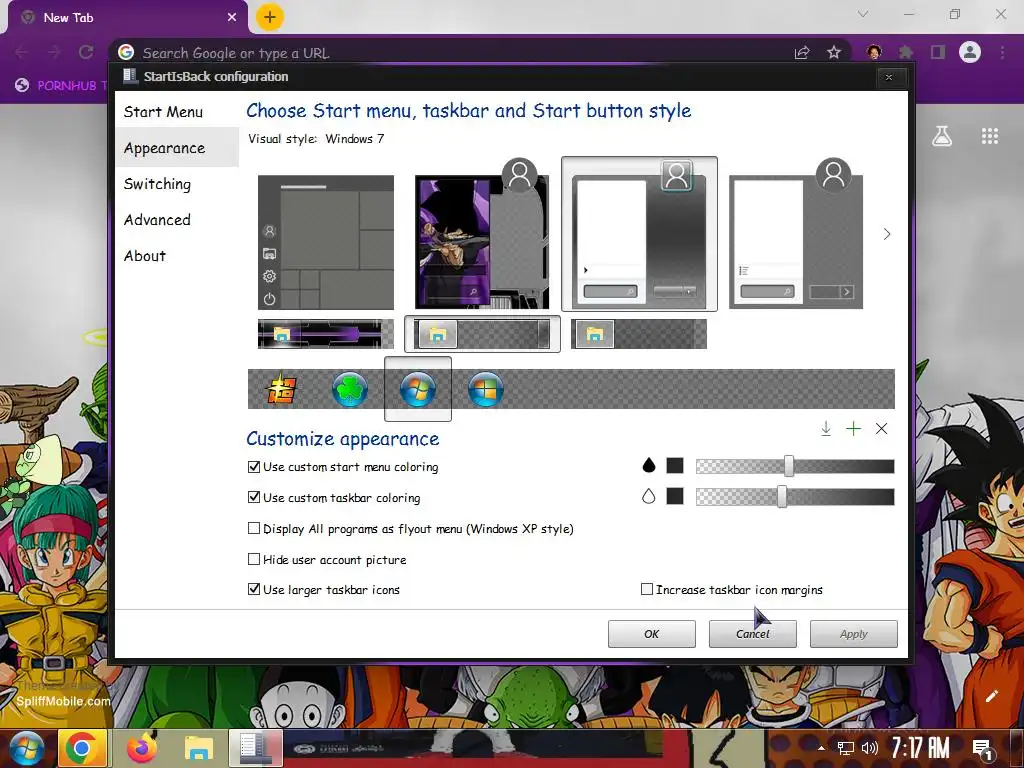Viewport: 1024px width, 768px height.
Task: Bookmark this page with the star icon
Action: pyautogui.click(x=834, y=52)
